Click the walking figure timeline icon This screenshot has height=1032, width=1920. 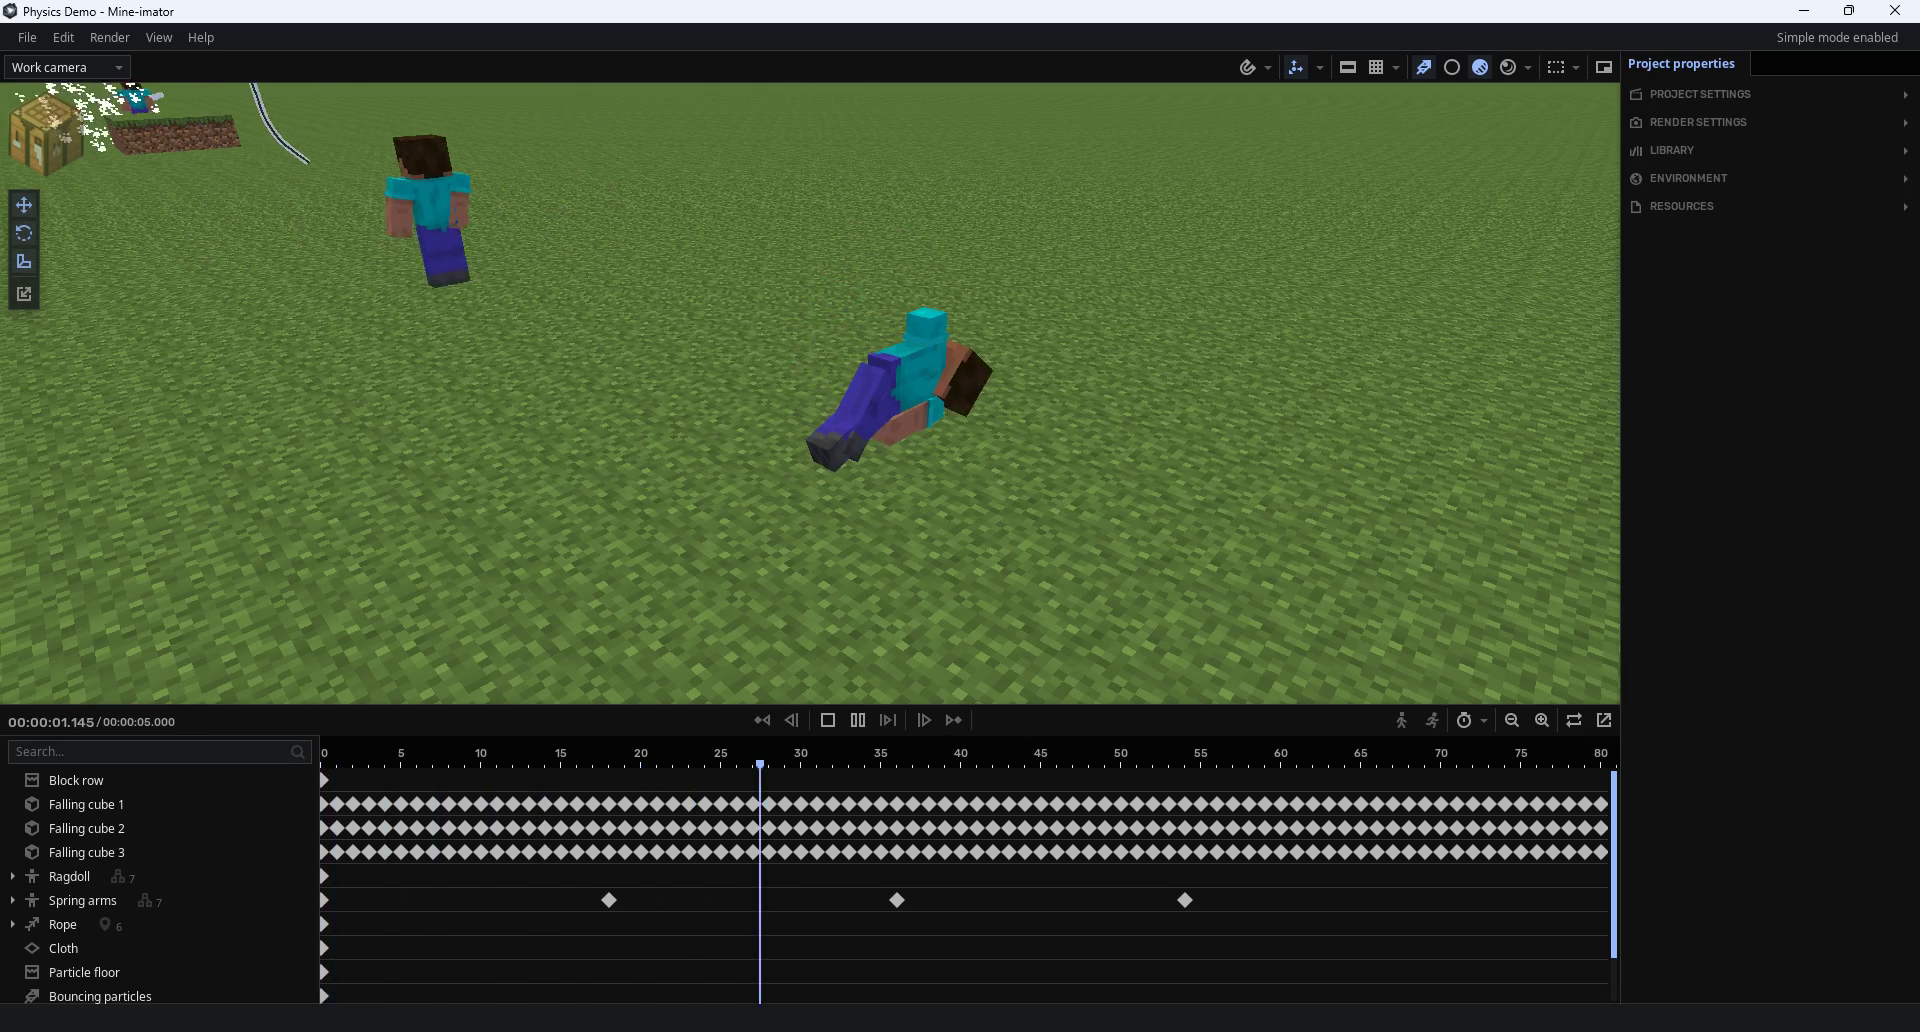(1402, 720)
